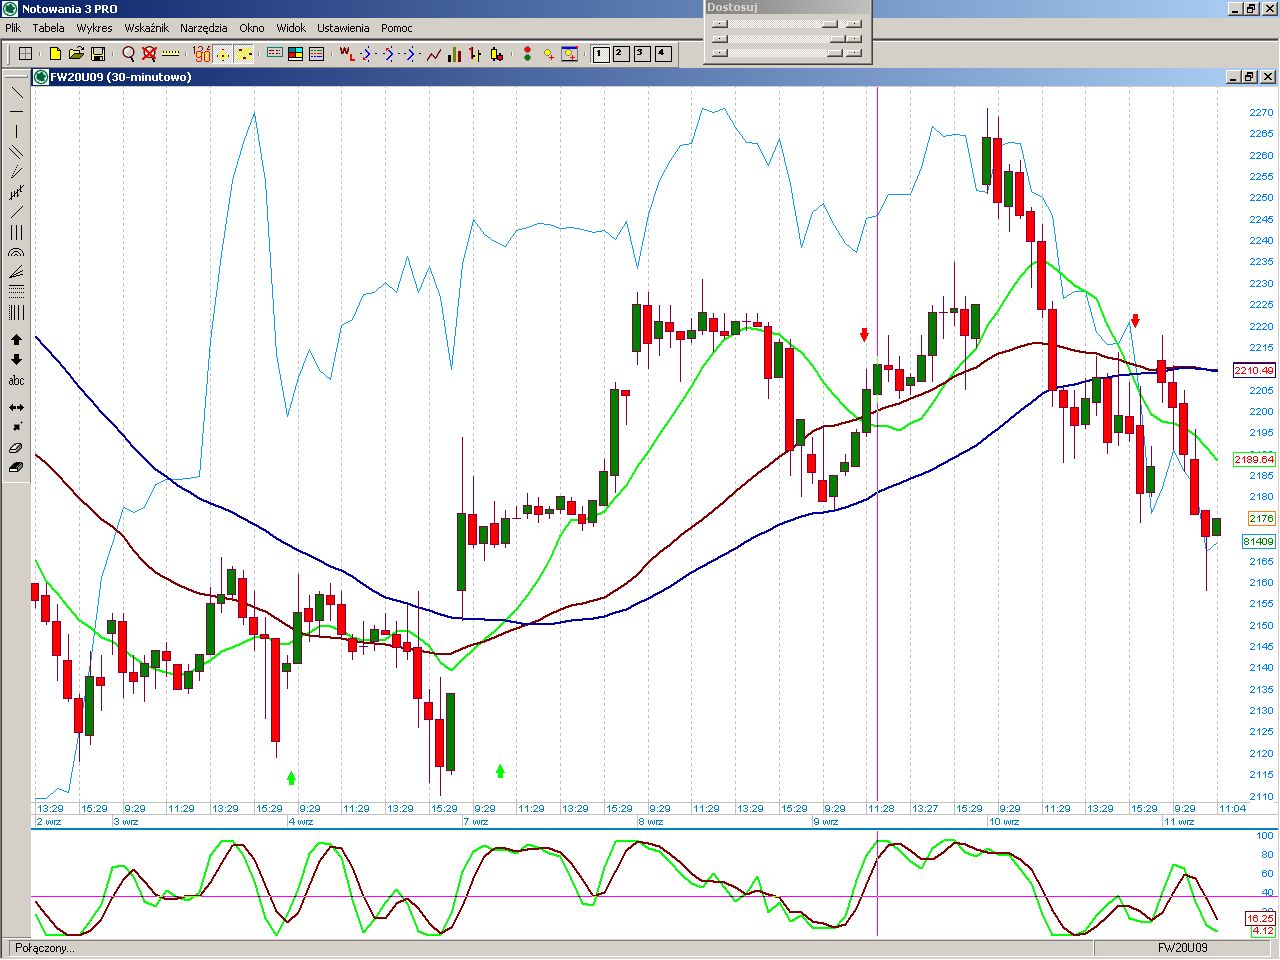The image size is (1280, 960).
Task: Switch to workspace number 3
Action: [x=642, y=53]
